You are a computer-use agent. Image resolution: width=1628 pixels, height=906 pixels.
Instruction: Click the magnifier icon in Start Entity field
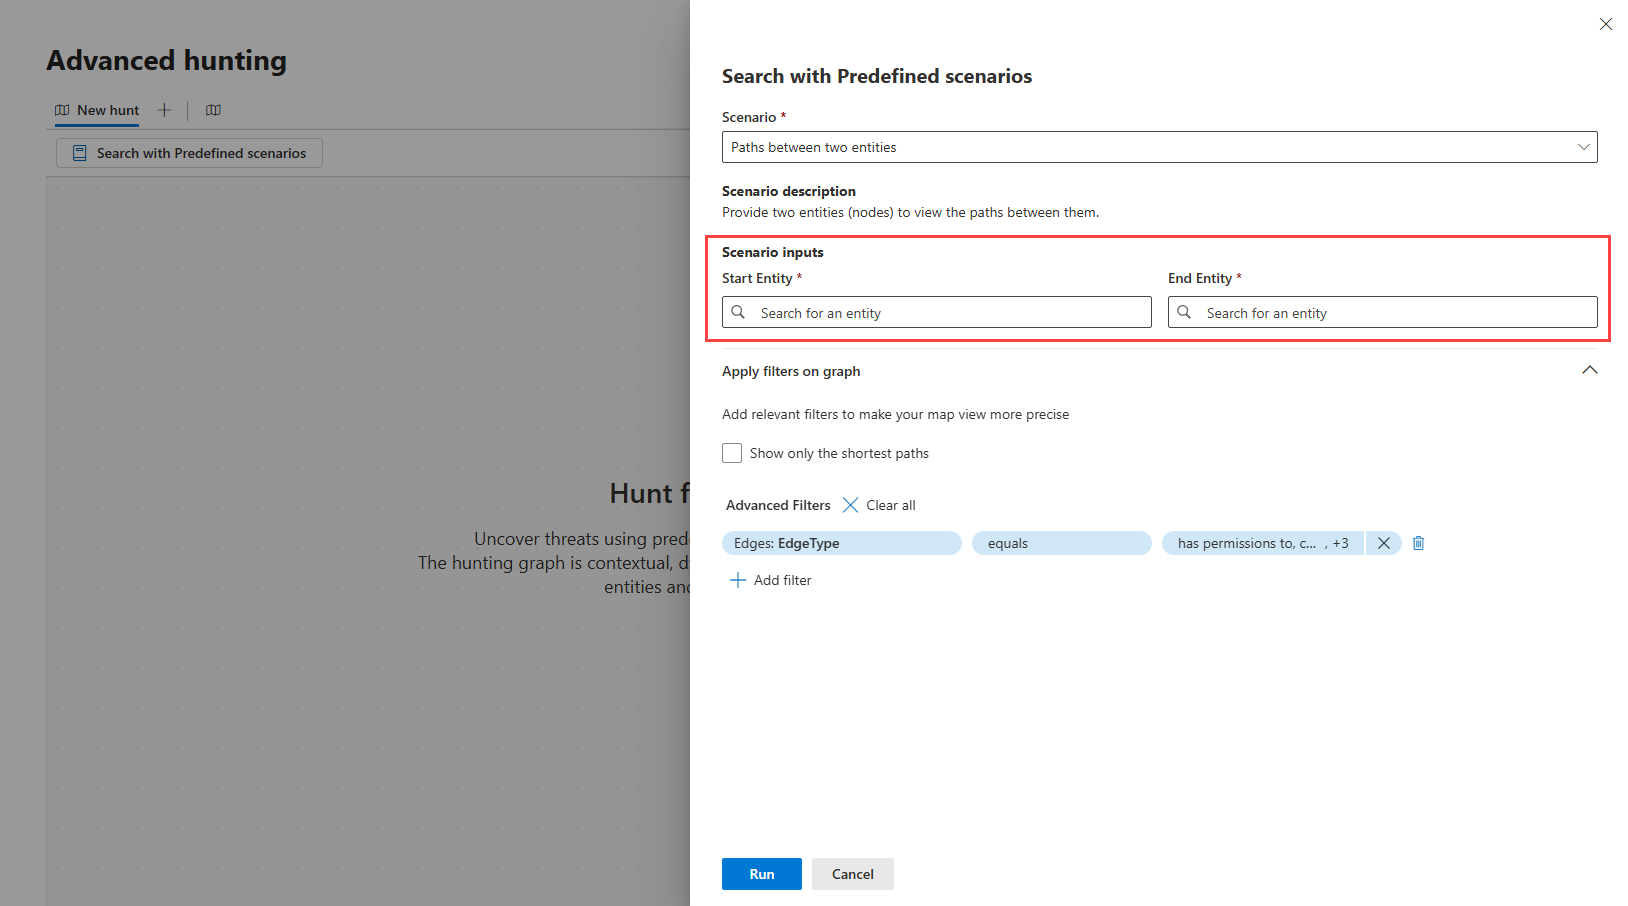pyautogui.click(x=738, y=312)
